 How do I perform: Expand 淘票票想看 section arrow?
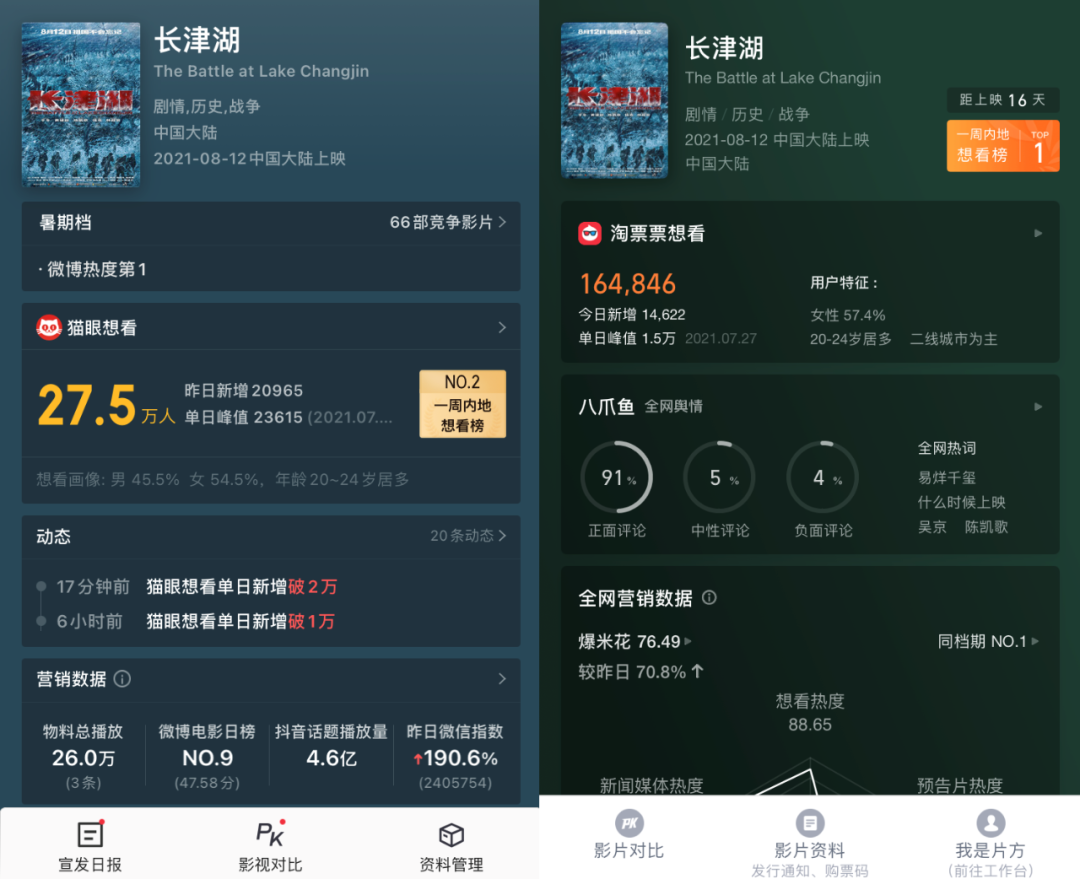click(1038, 234)
